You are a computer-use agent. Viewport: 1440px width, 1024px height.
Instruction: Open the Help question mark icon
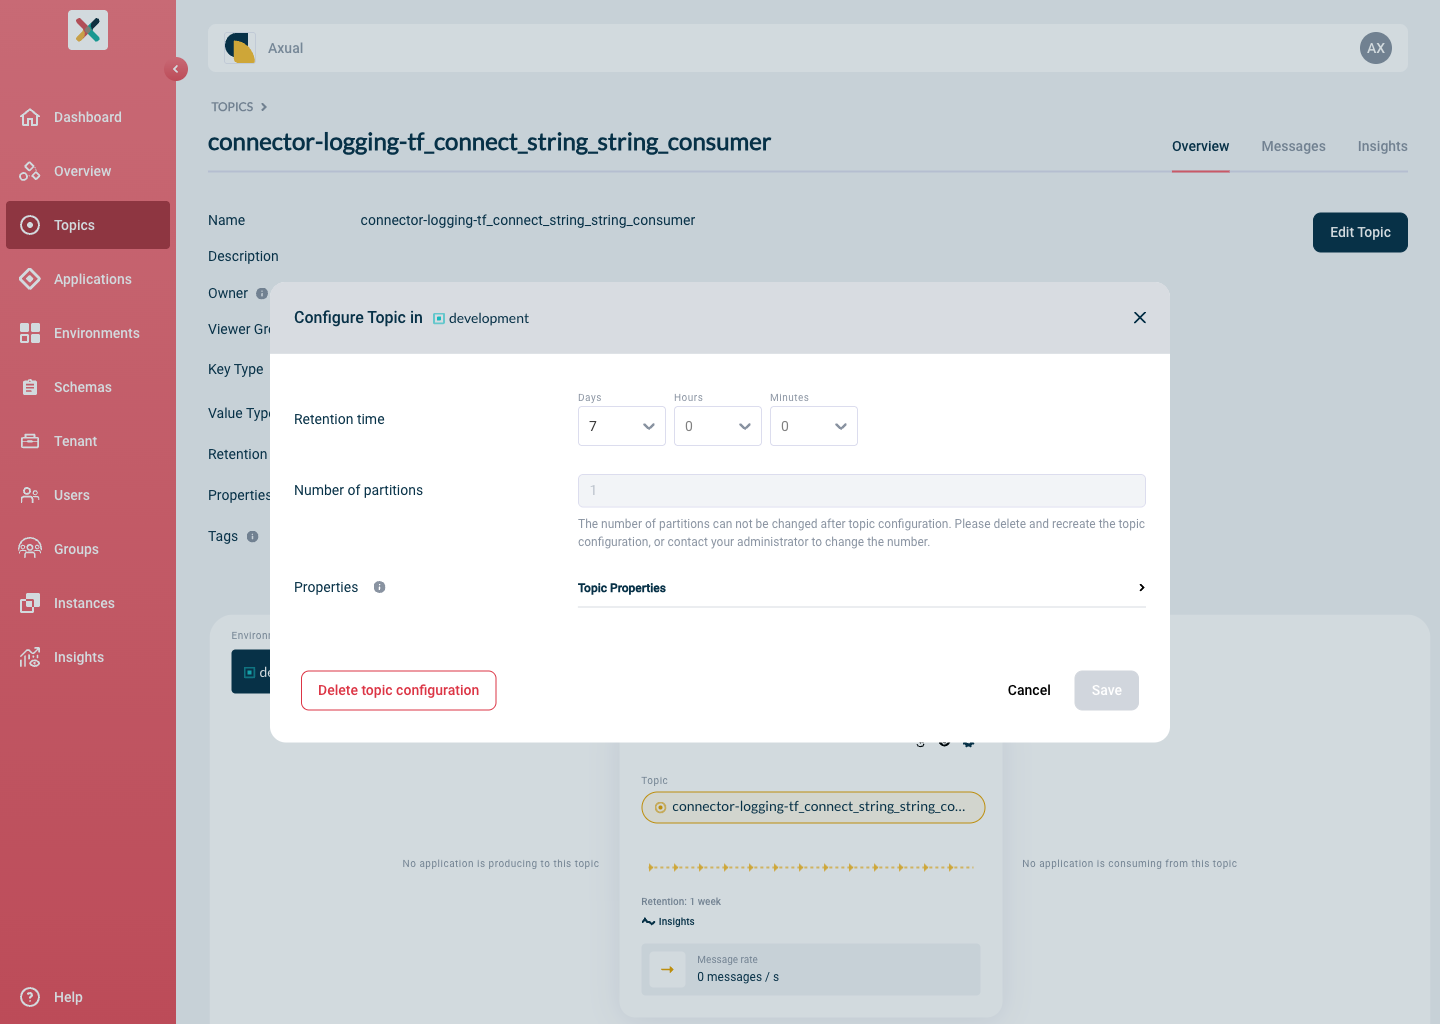30,997
